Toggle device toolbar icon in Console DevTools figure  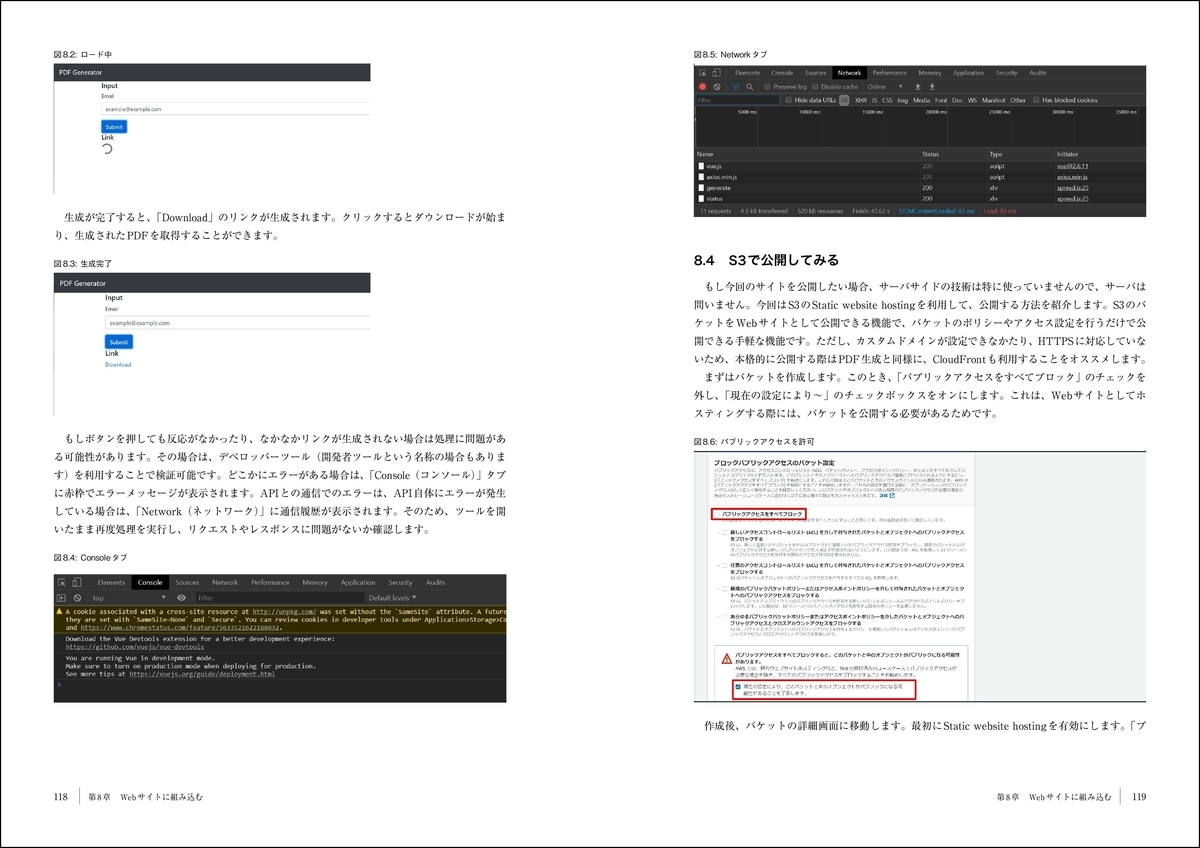[x=76, y=582]
